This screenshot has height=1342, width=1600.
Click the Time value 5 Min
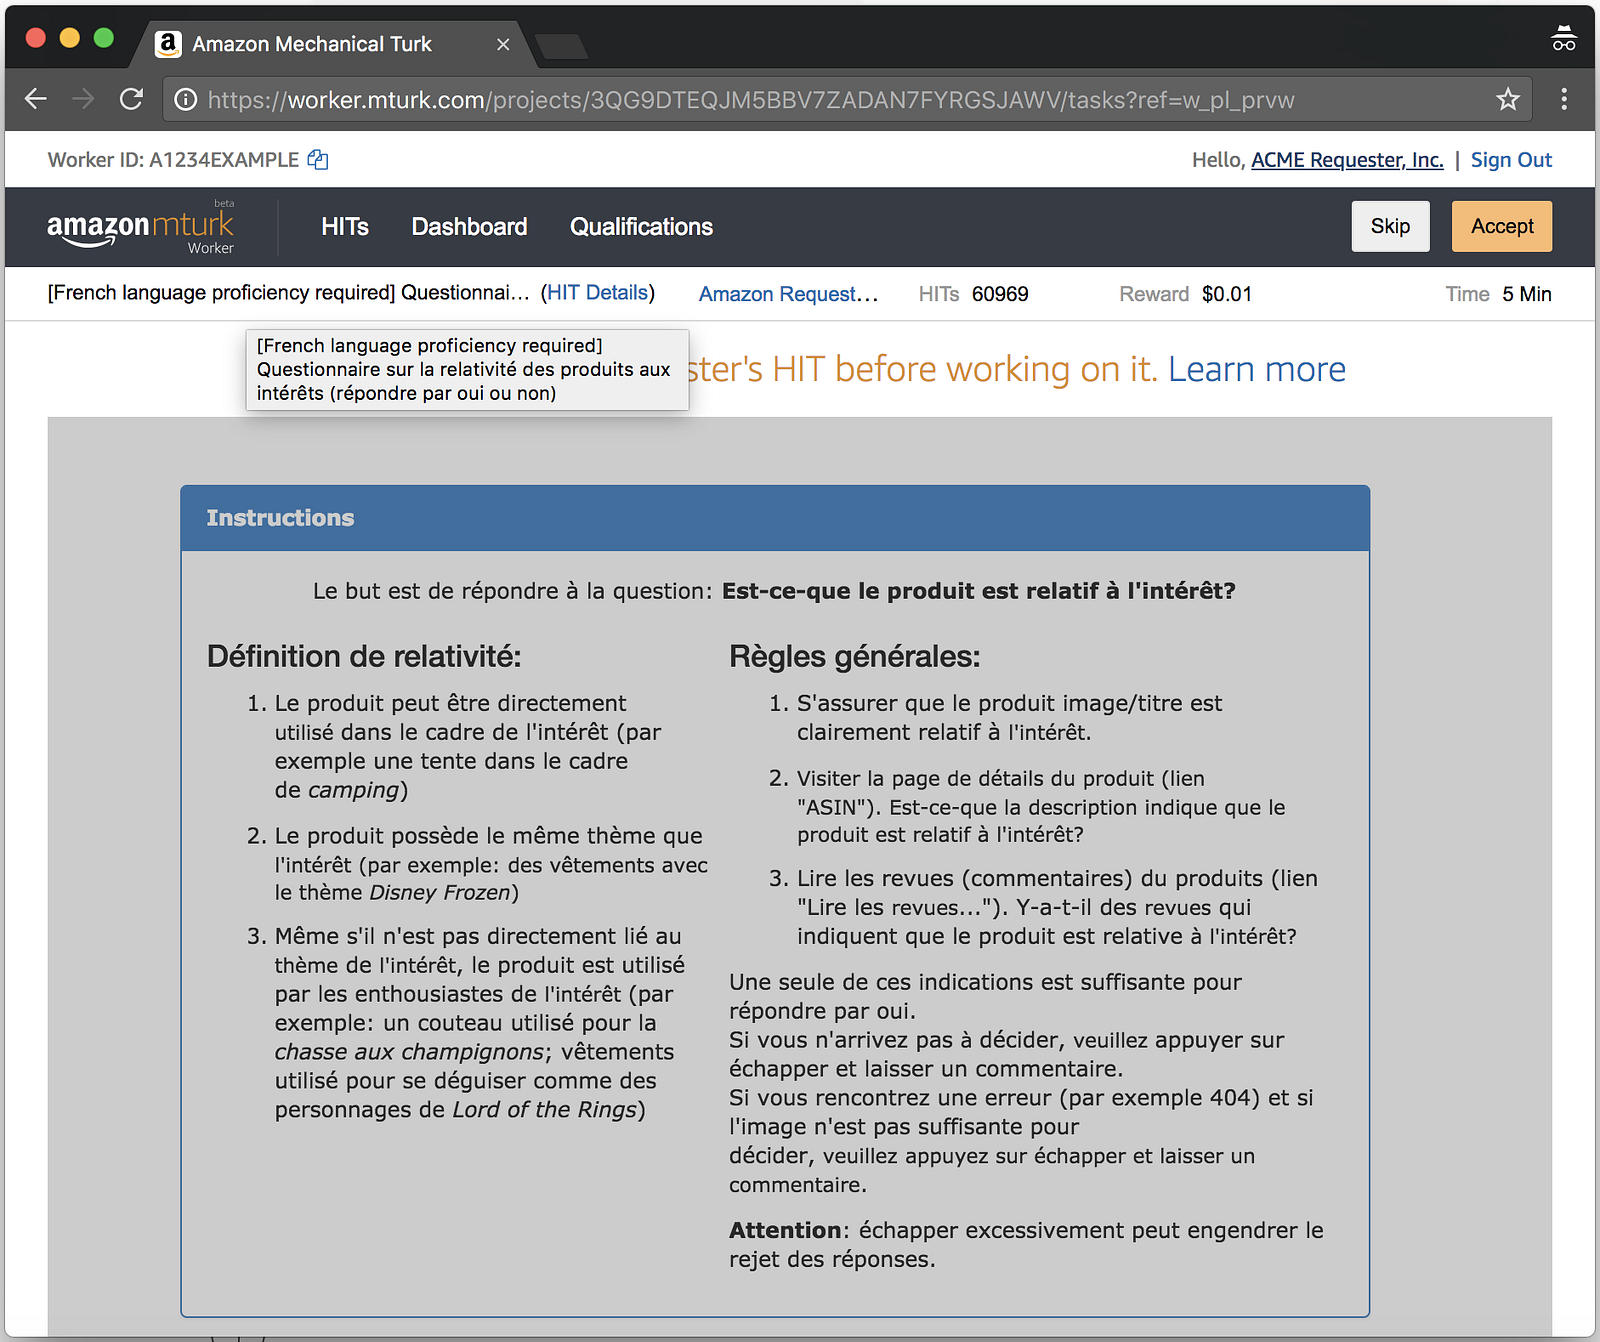coord(1527,294)
